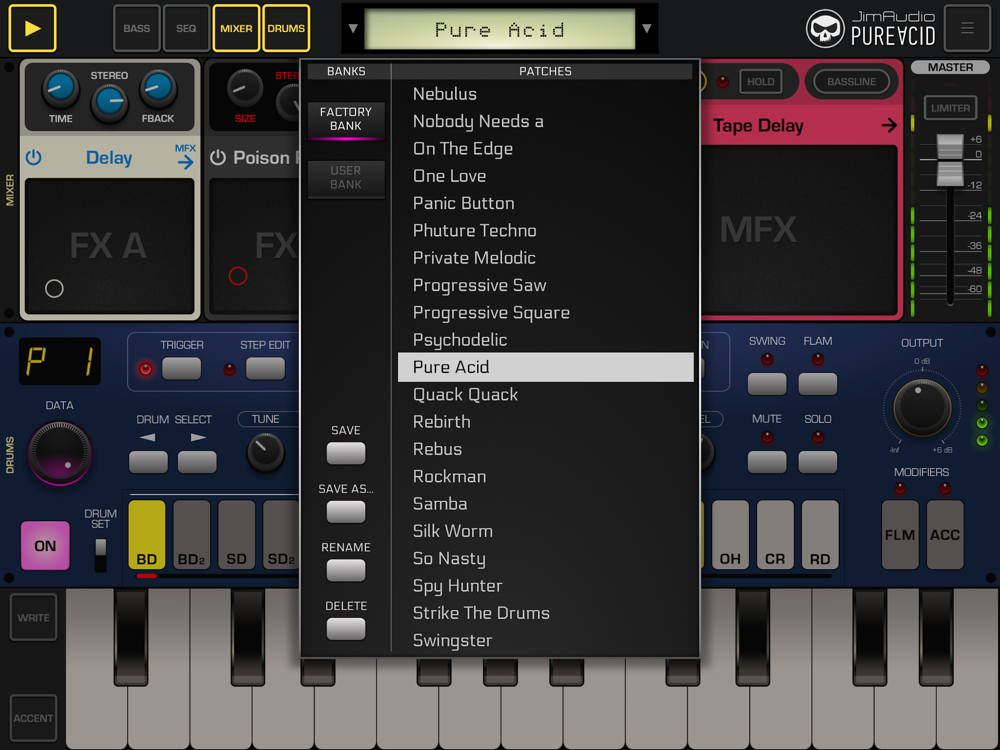Toggle the SEQ panel button
Viewport: 1000px width, 750px height.
[186, 28]
